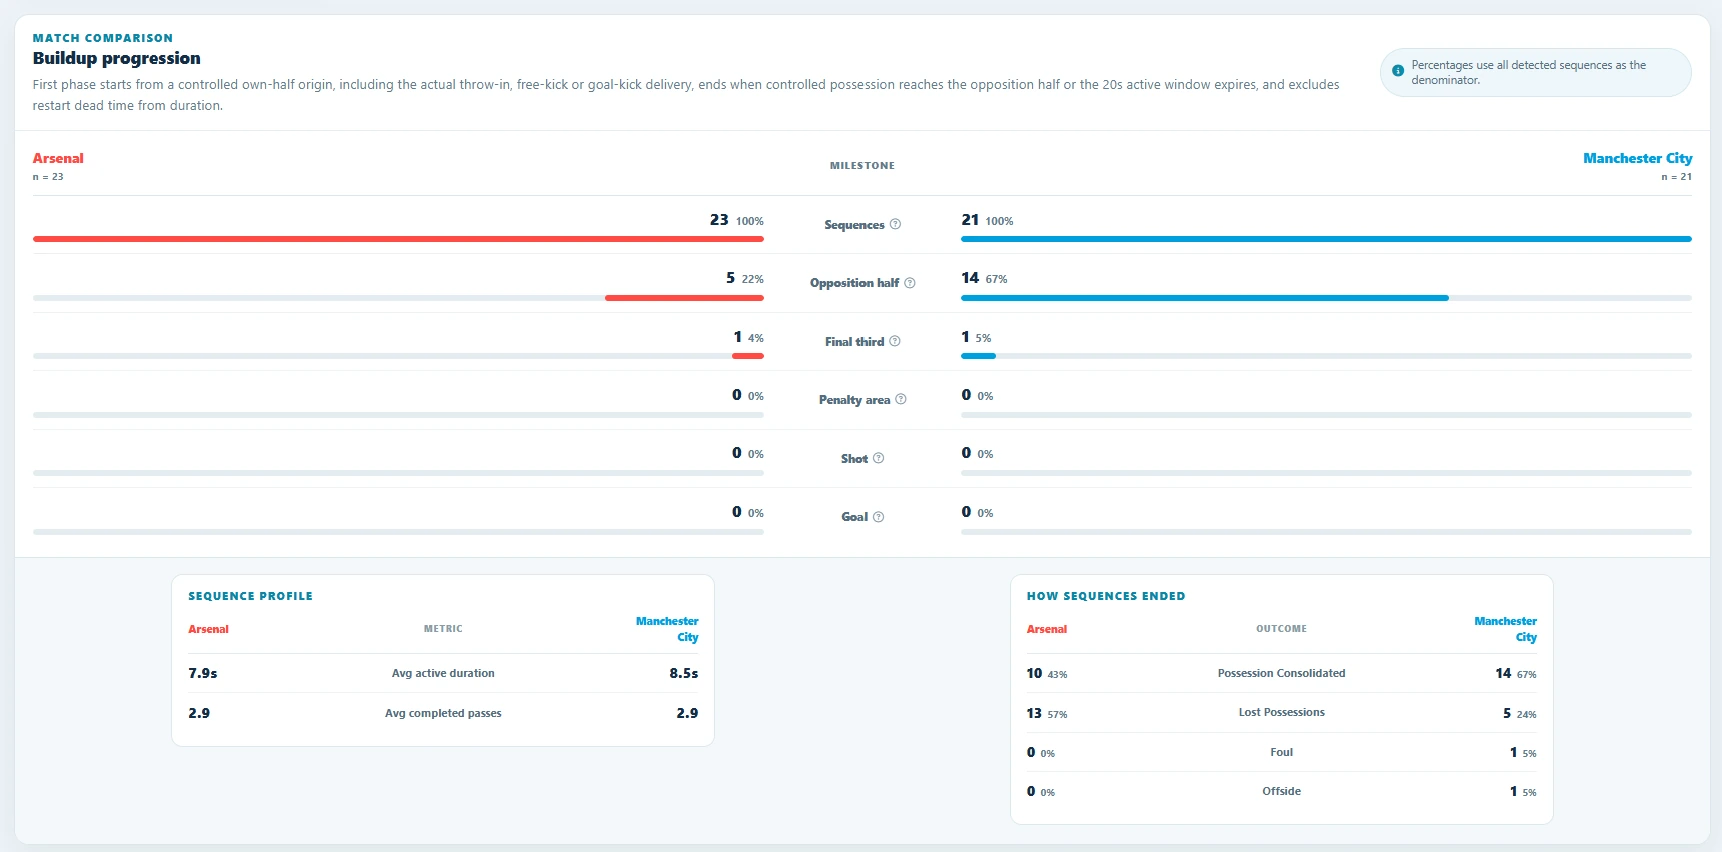Click the question-mark icon next to Goal
The width and height of the screenshot is (1722, 852).
coord(879,517)
